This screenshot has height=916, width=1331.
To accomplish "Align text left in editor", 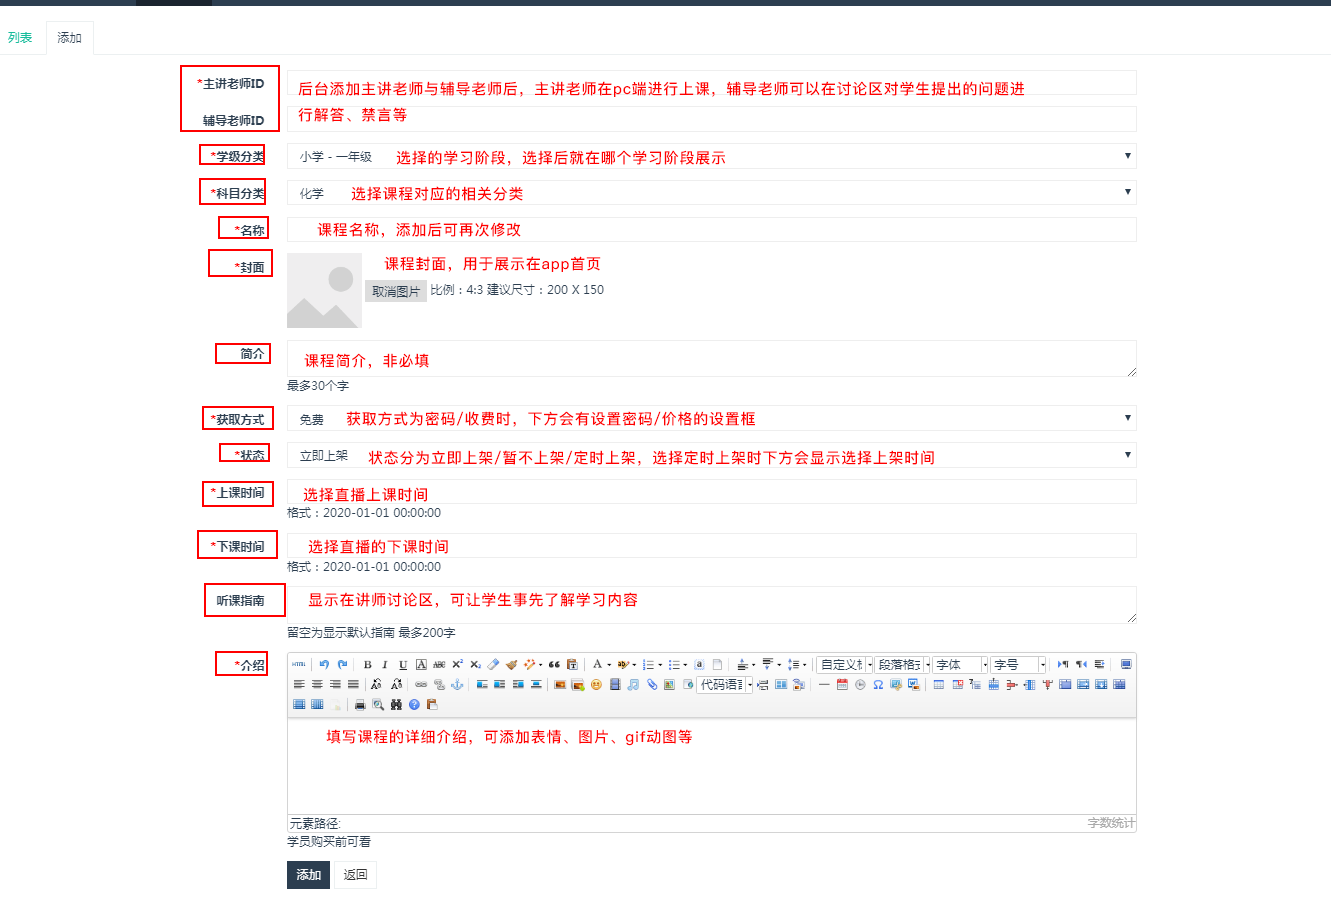I will tap(299, 684).
